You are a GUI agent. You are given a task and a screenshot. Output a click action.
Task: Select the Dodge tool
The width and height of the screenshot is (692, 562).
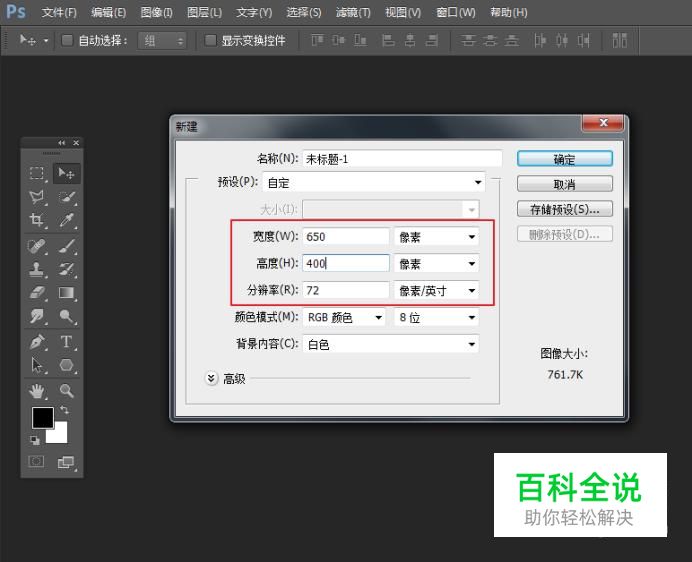[66, 316]
